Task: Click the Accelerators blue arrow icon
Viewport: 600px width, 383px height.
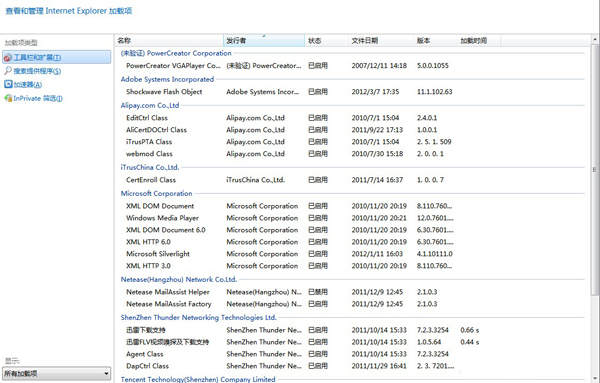Action: point(8,84)
